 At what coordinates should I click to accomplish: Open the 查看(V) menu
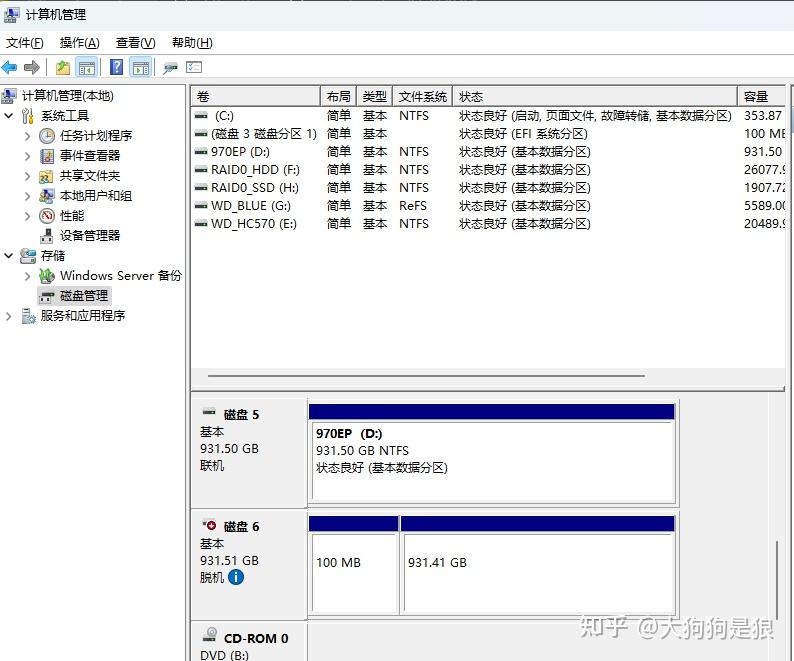click(135, 43)
